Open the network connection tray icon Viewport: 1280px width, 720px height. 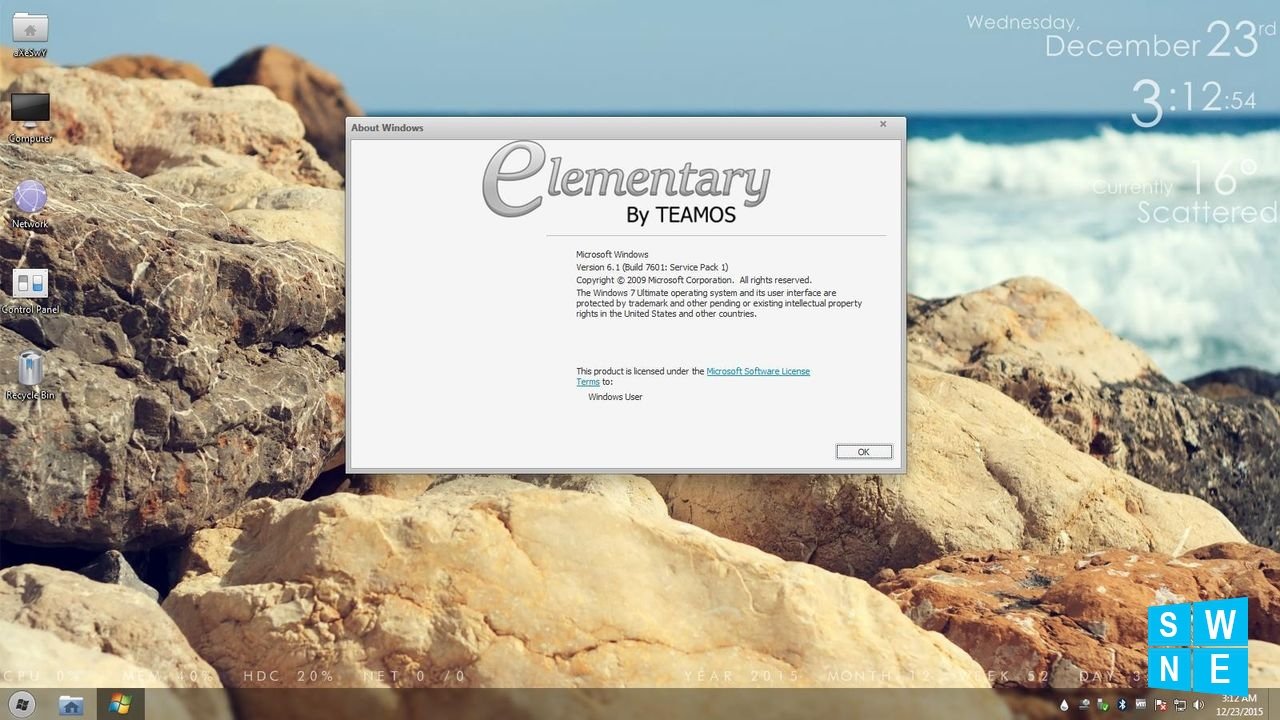[1179, 705]
